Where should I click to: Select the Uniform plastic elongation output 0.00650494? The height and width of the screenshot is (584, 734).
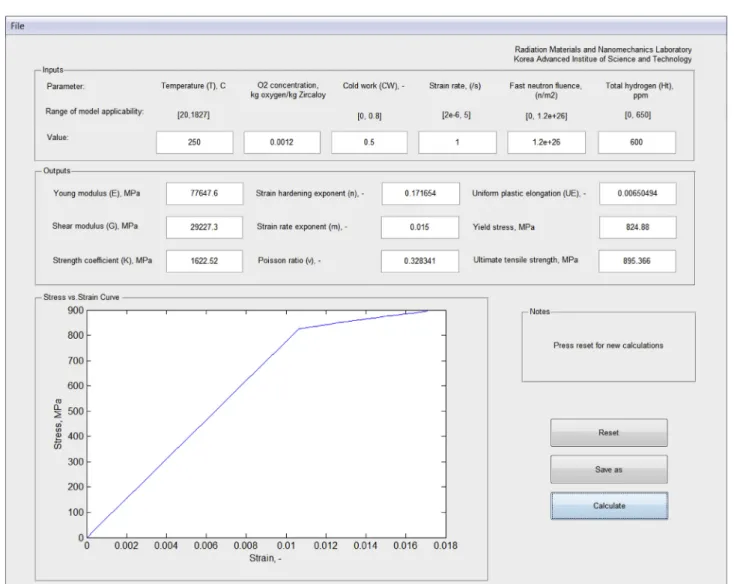click(x=638, y=193)
